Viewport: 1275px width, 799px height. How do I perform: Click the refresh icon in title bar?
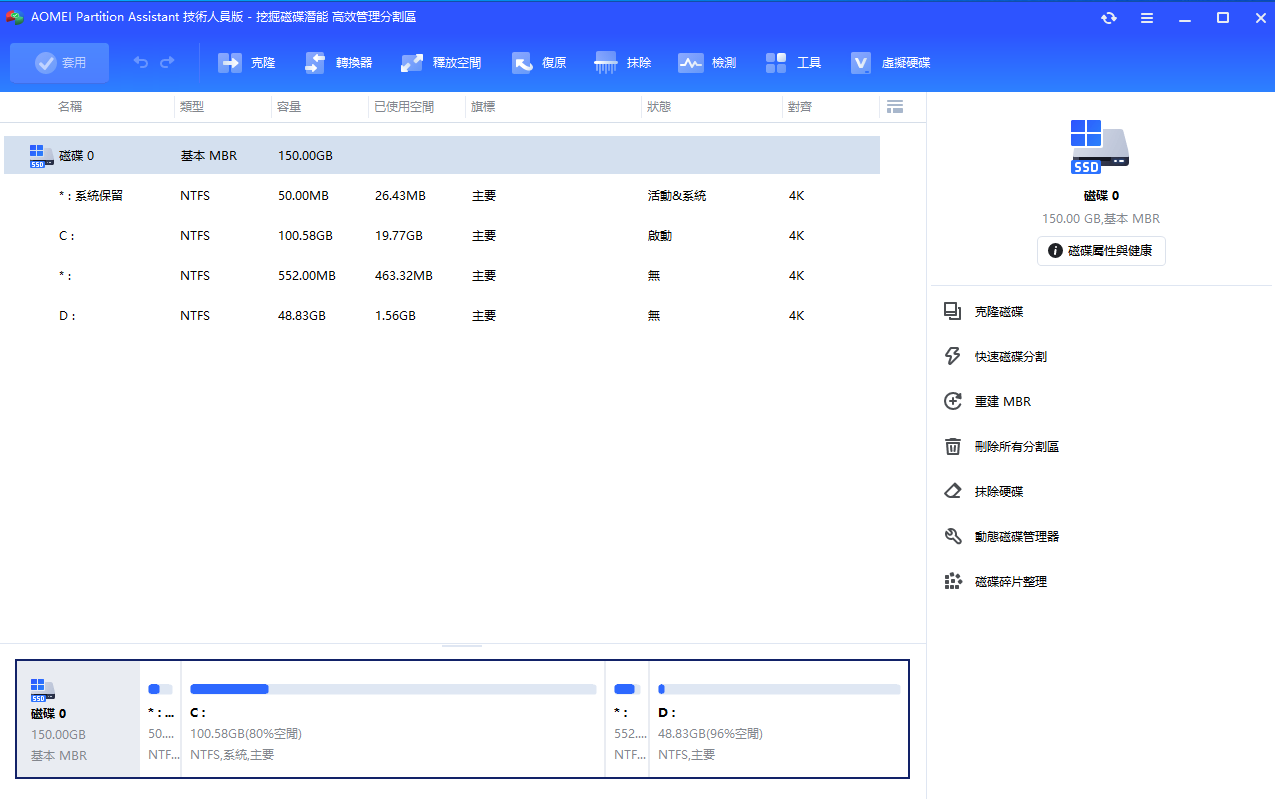(1108, 18)
